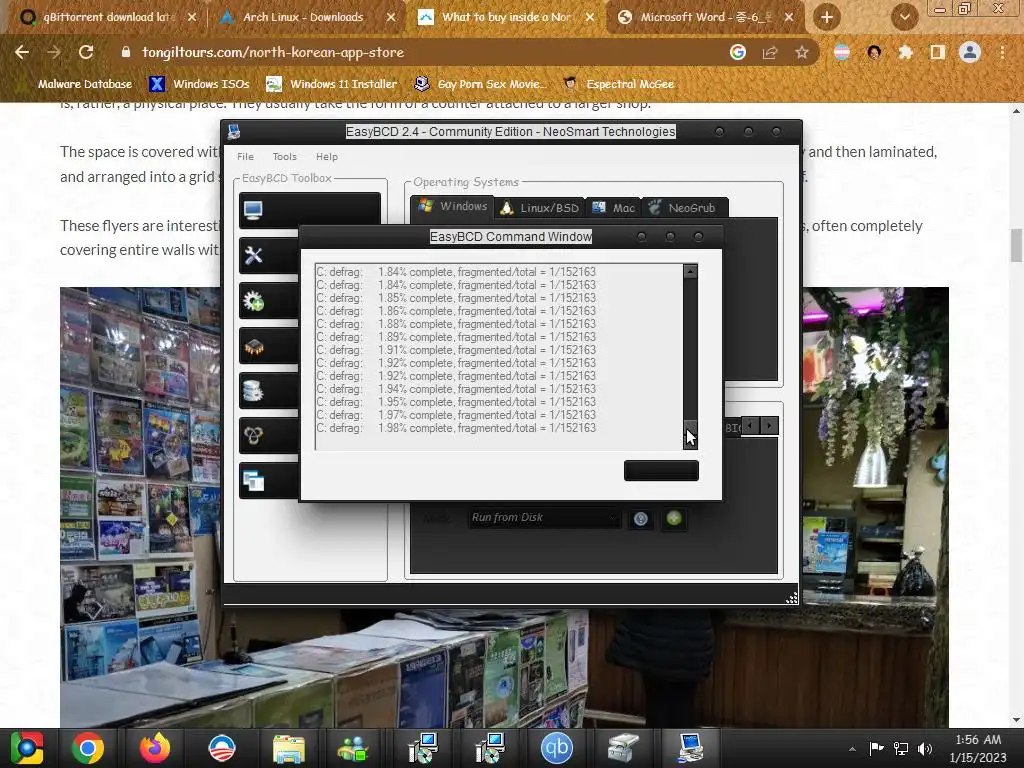Show hidden system tray icons

(852, 749)
